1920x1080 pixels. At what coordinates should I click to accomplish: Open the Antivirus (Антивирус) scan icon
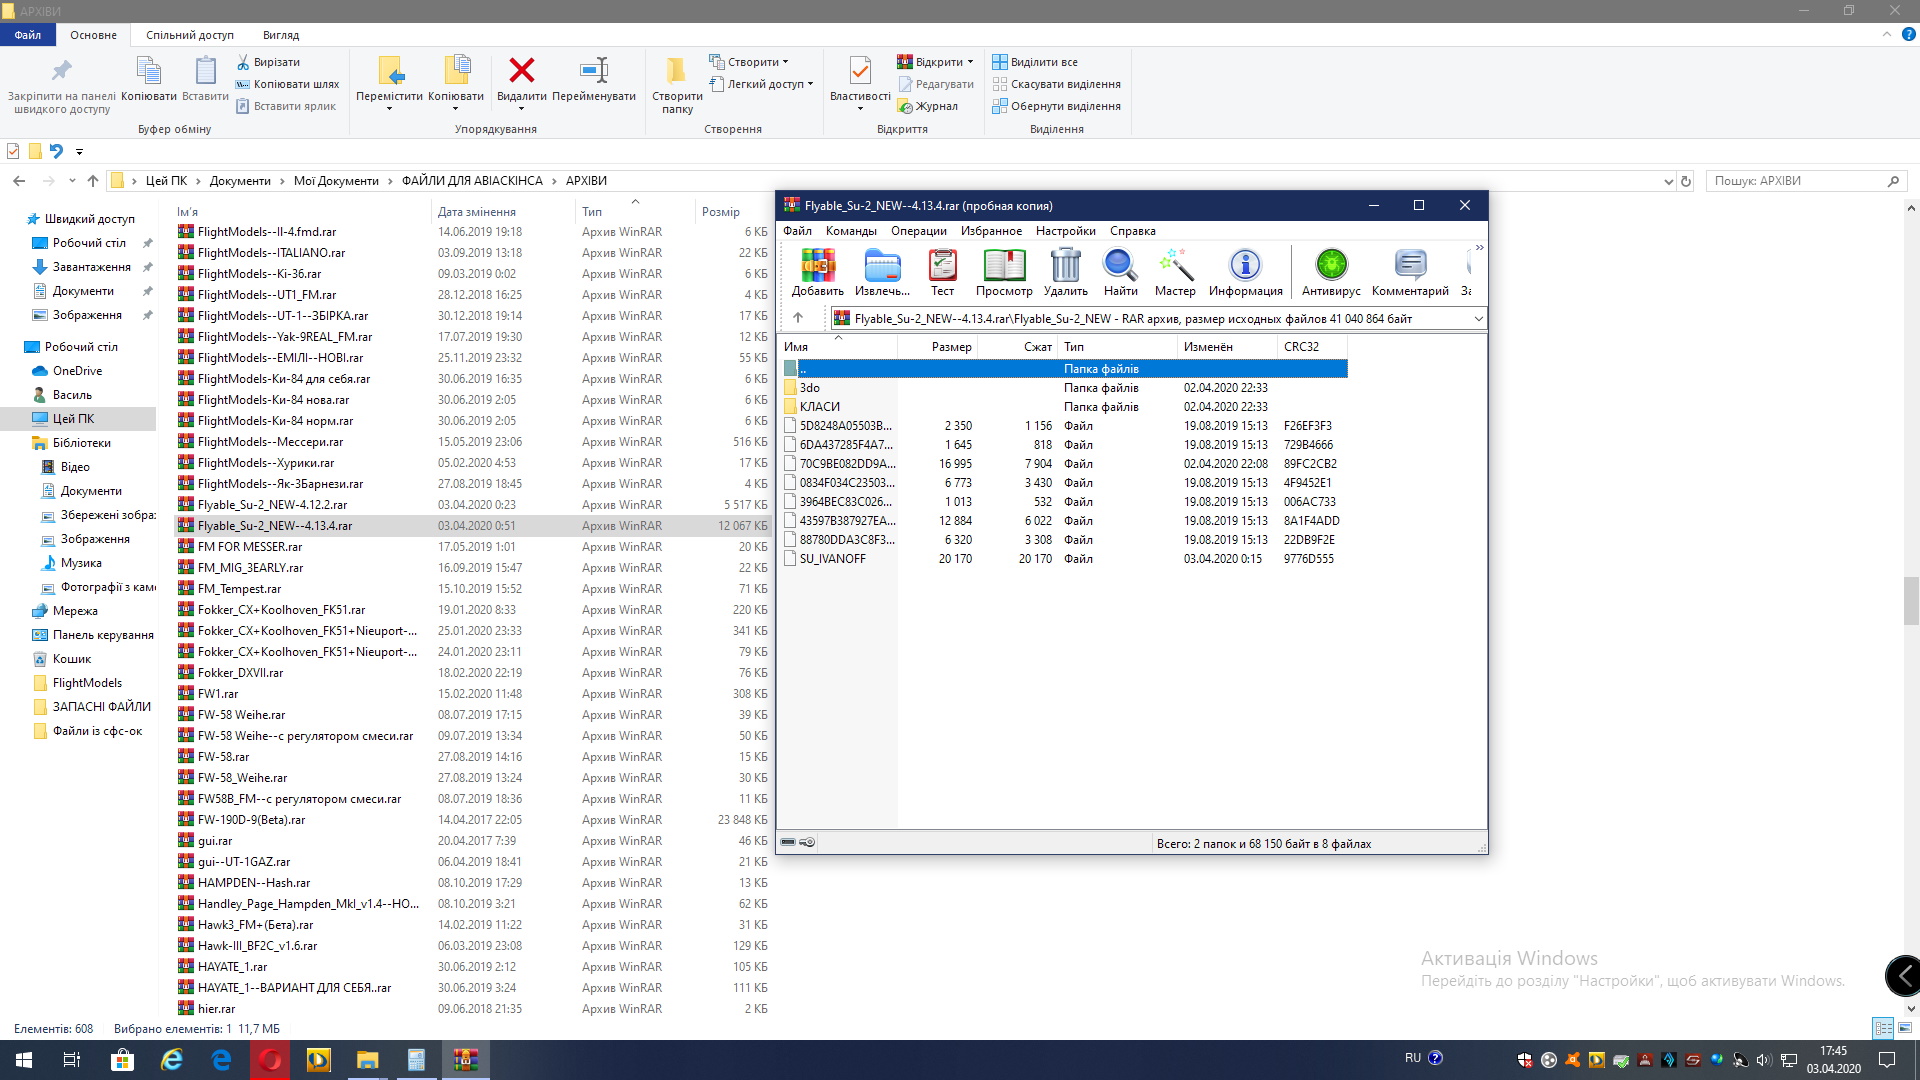tap(1331, 266)
